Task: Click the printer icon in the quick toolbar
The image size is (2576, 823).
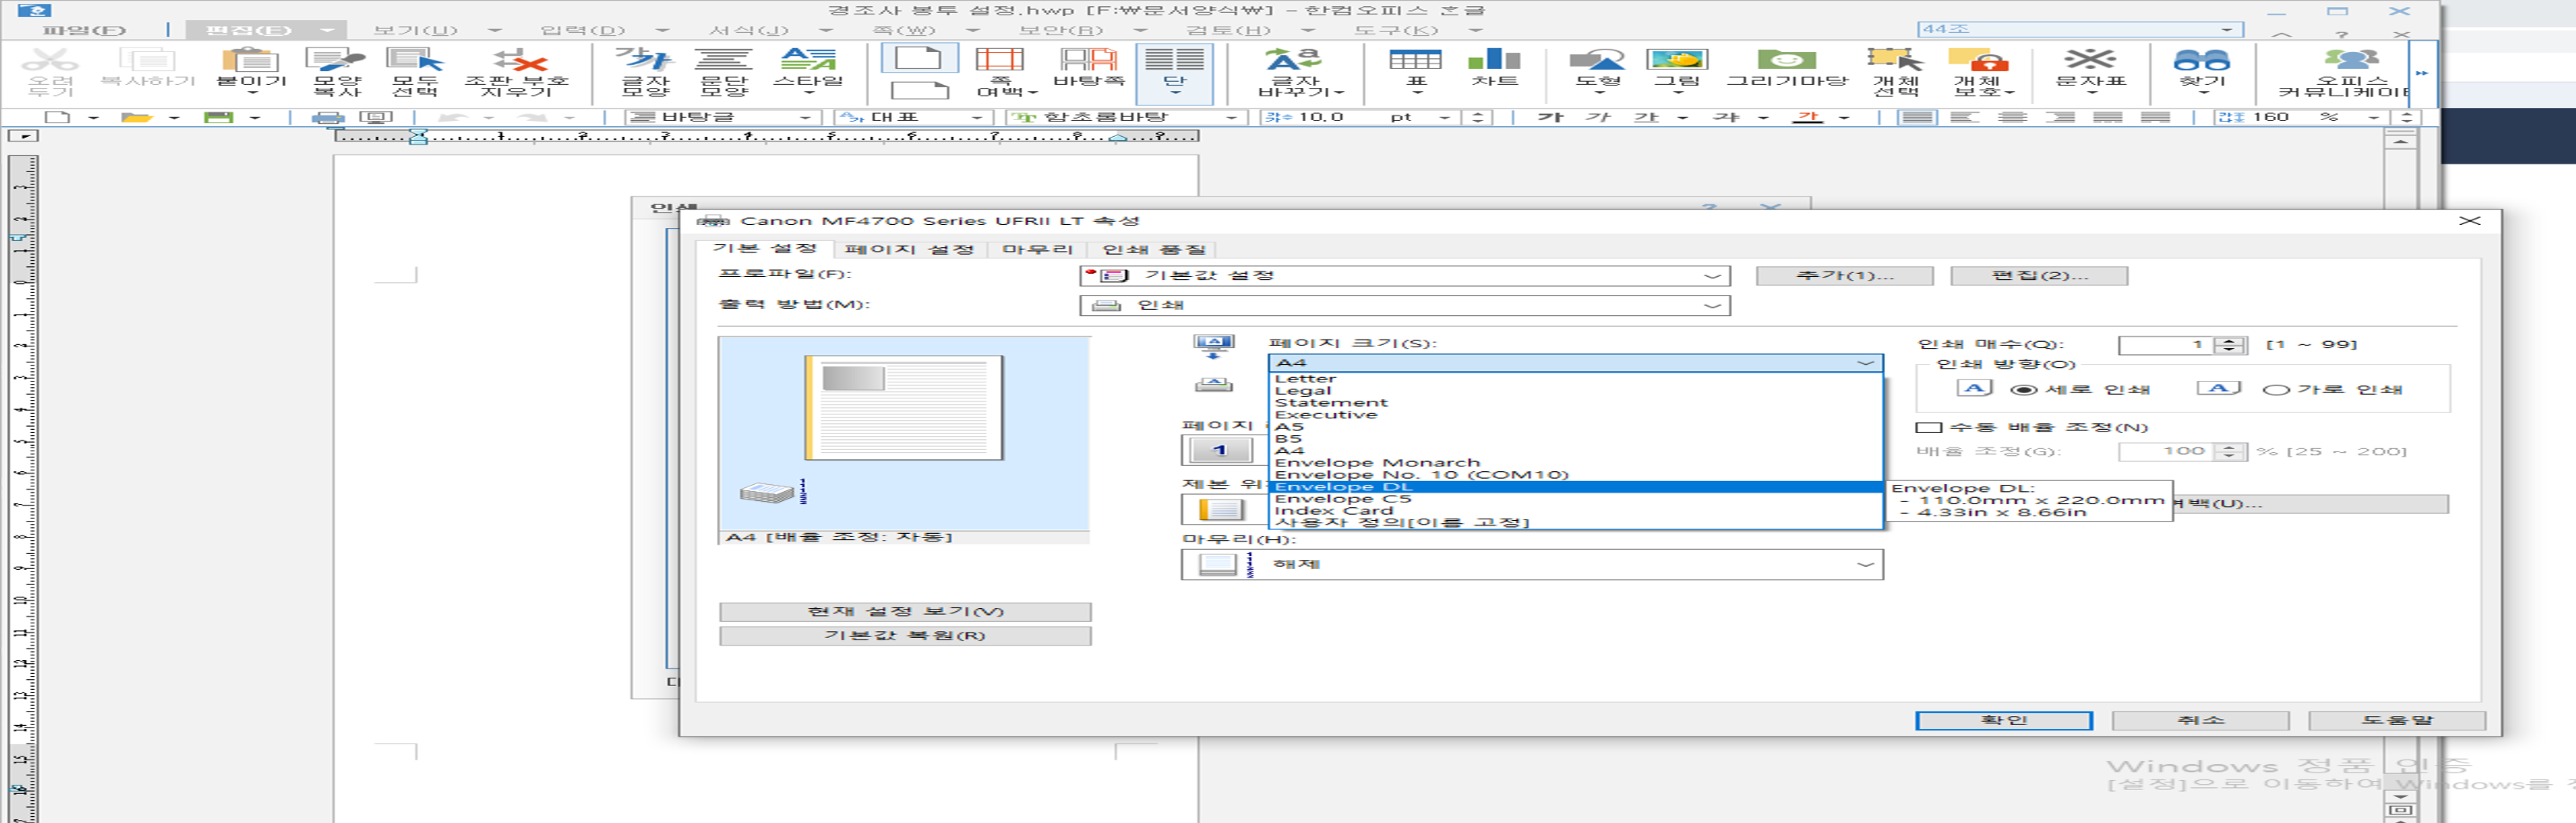Action: pos(328,117)
